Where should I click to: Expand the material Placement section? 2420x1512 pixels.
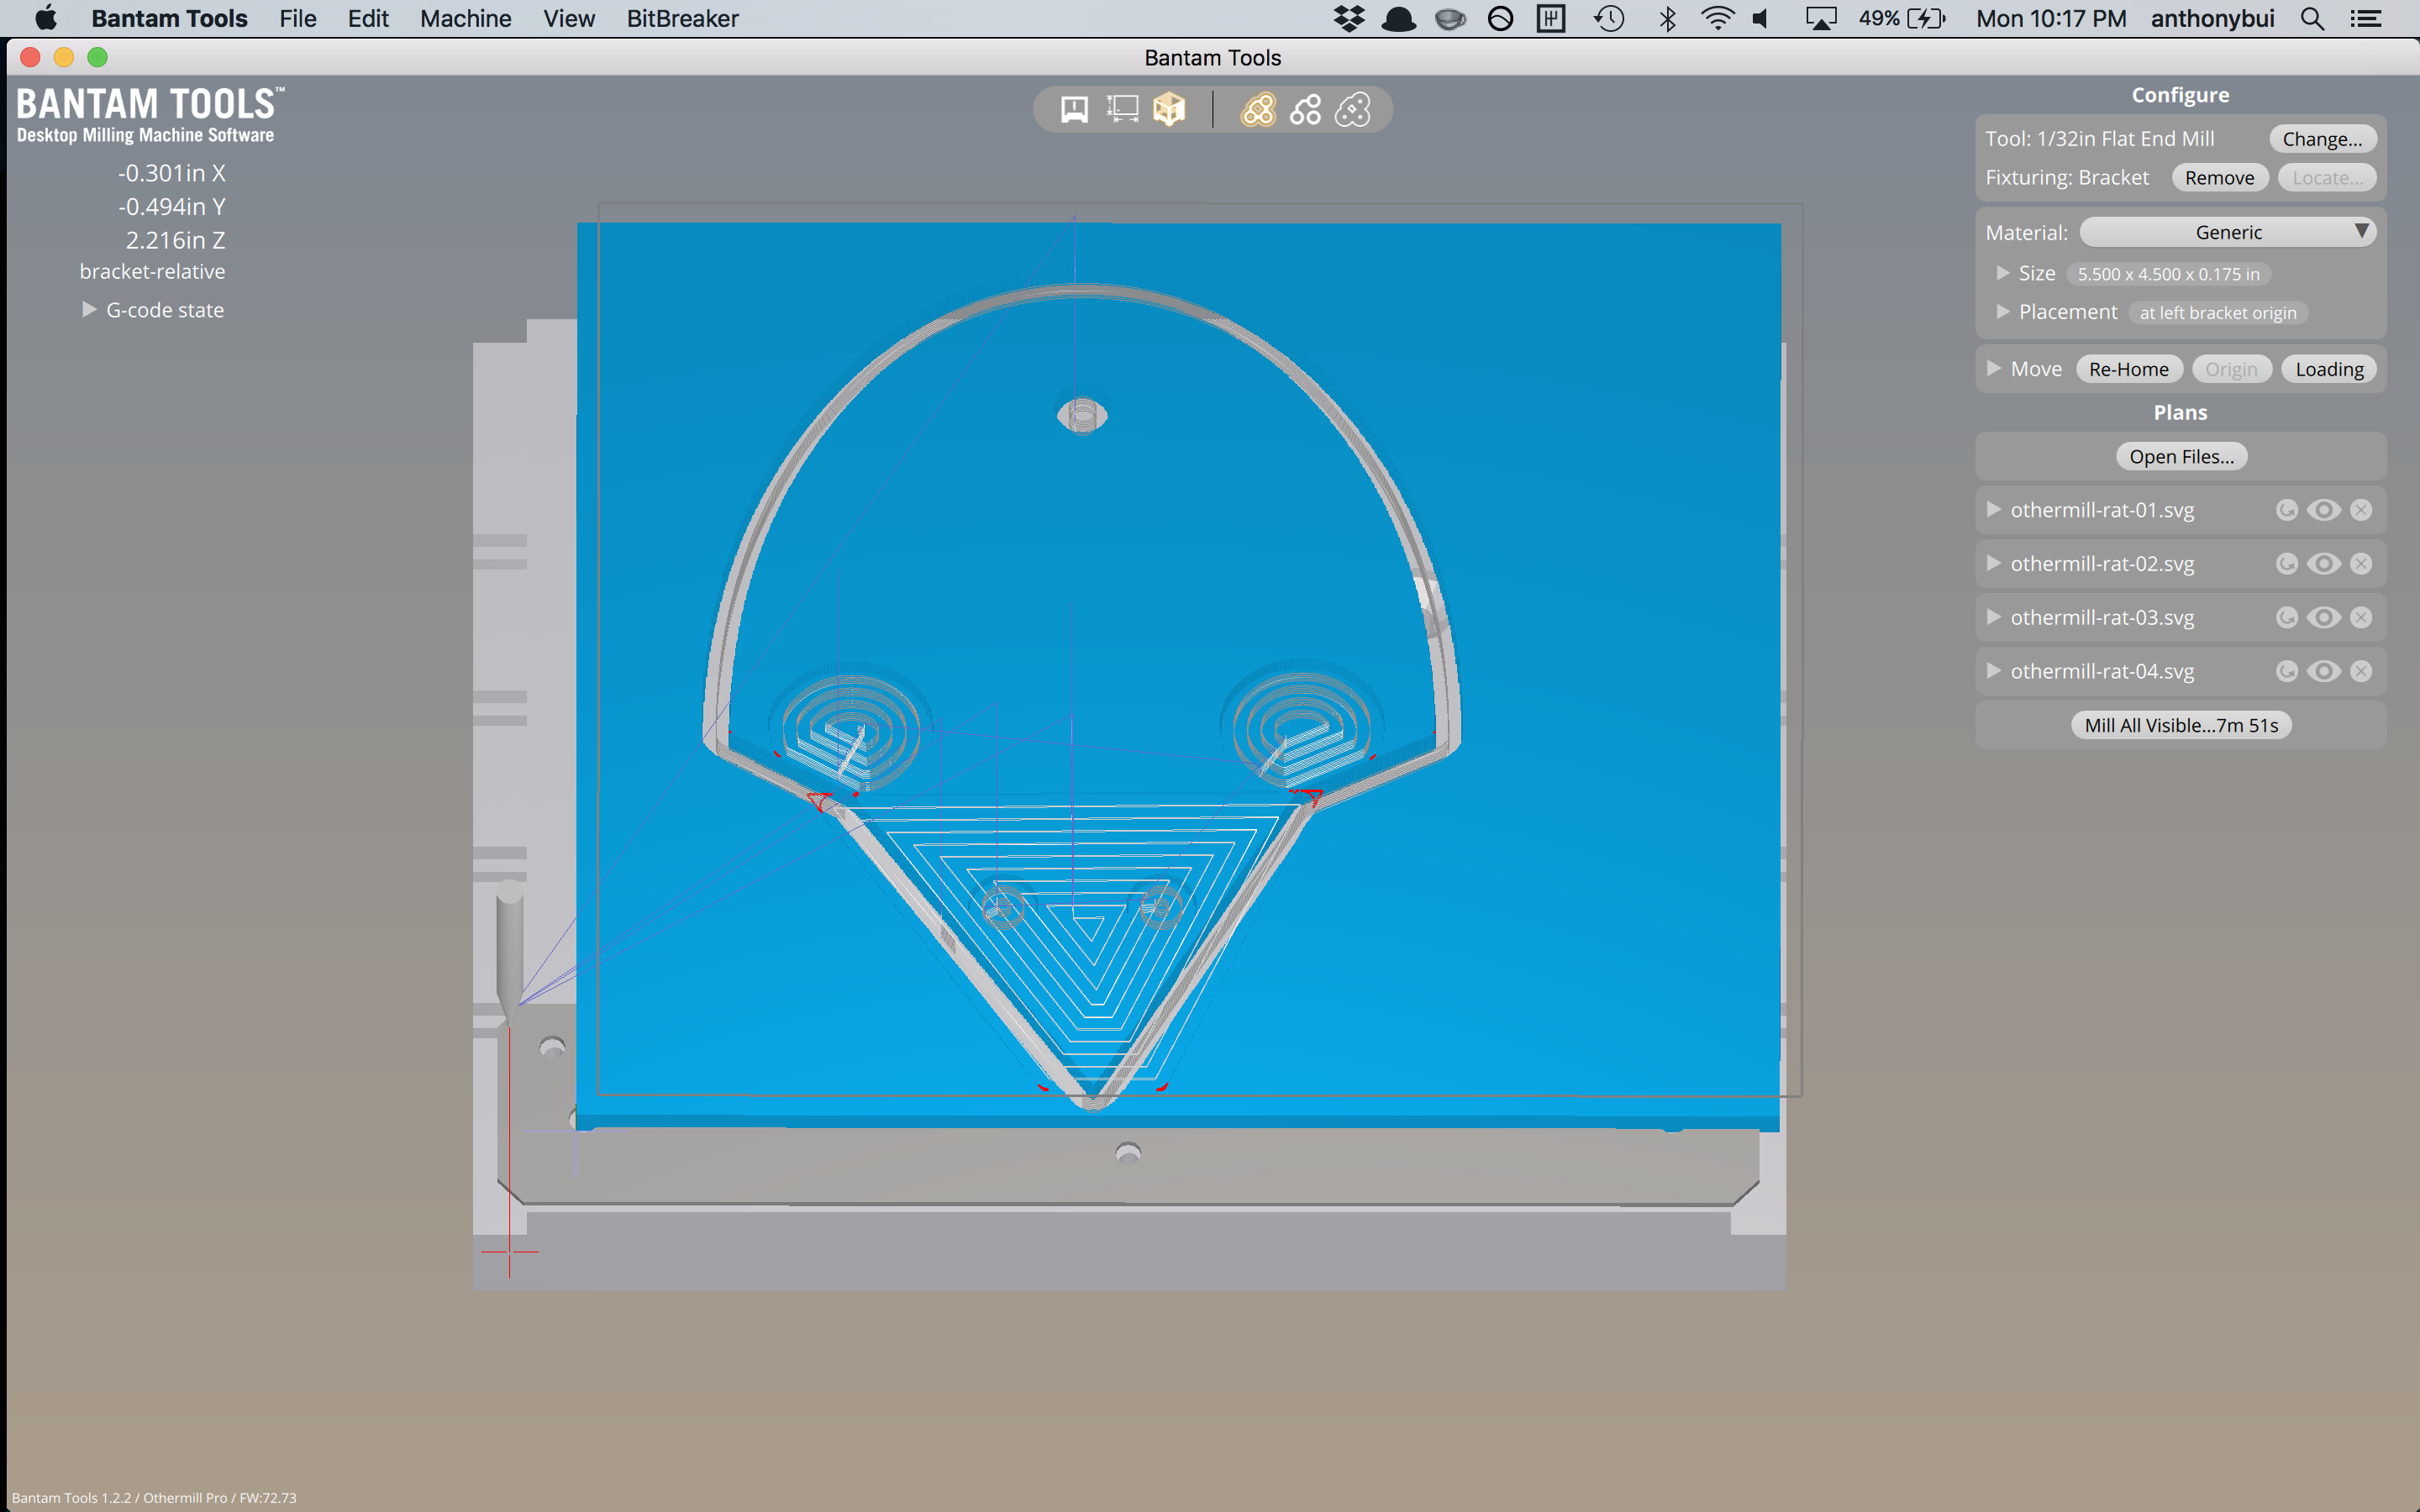[x=2003, y=311]
